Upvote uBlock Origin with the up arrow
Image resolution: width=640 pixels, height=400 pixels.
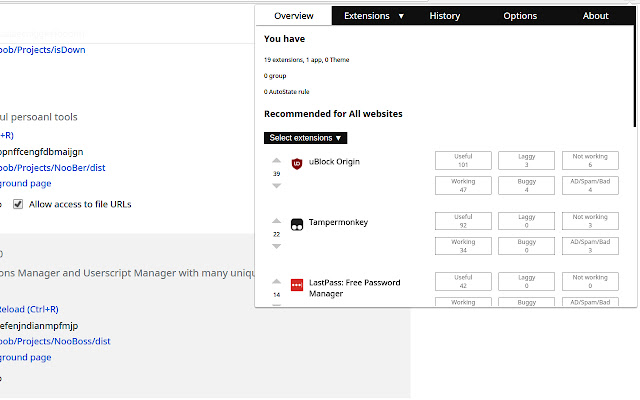(277, 161)
